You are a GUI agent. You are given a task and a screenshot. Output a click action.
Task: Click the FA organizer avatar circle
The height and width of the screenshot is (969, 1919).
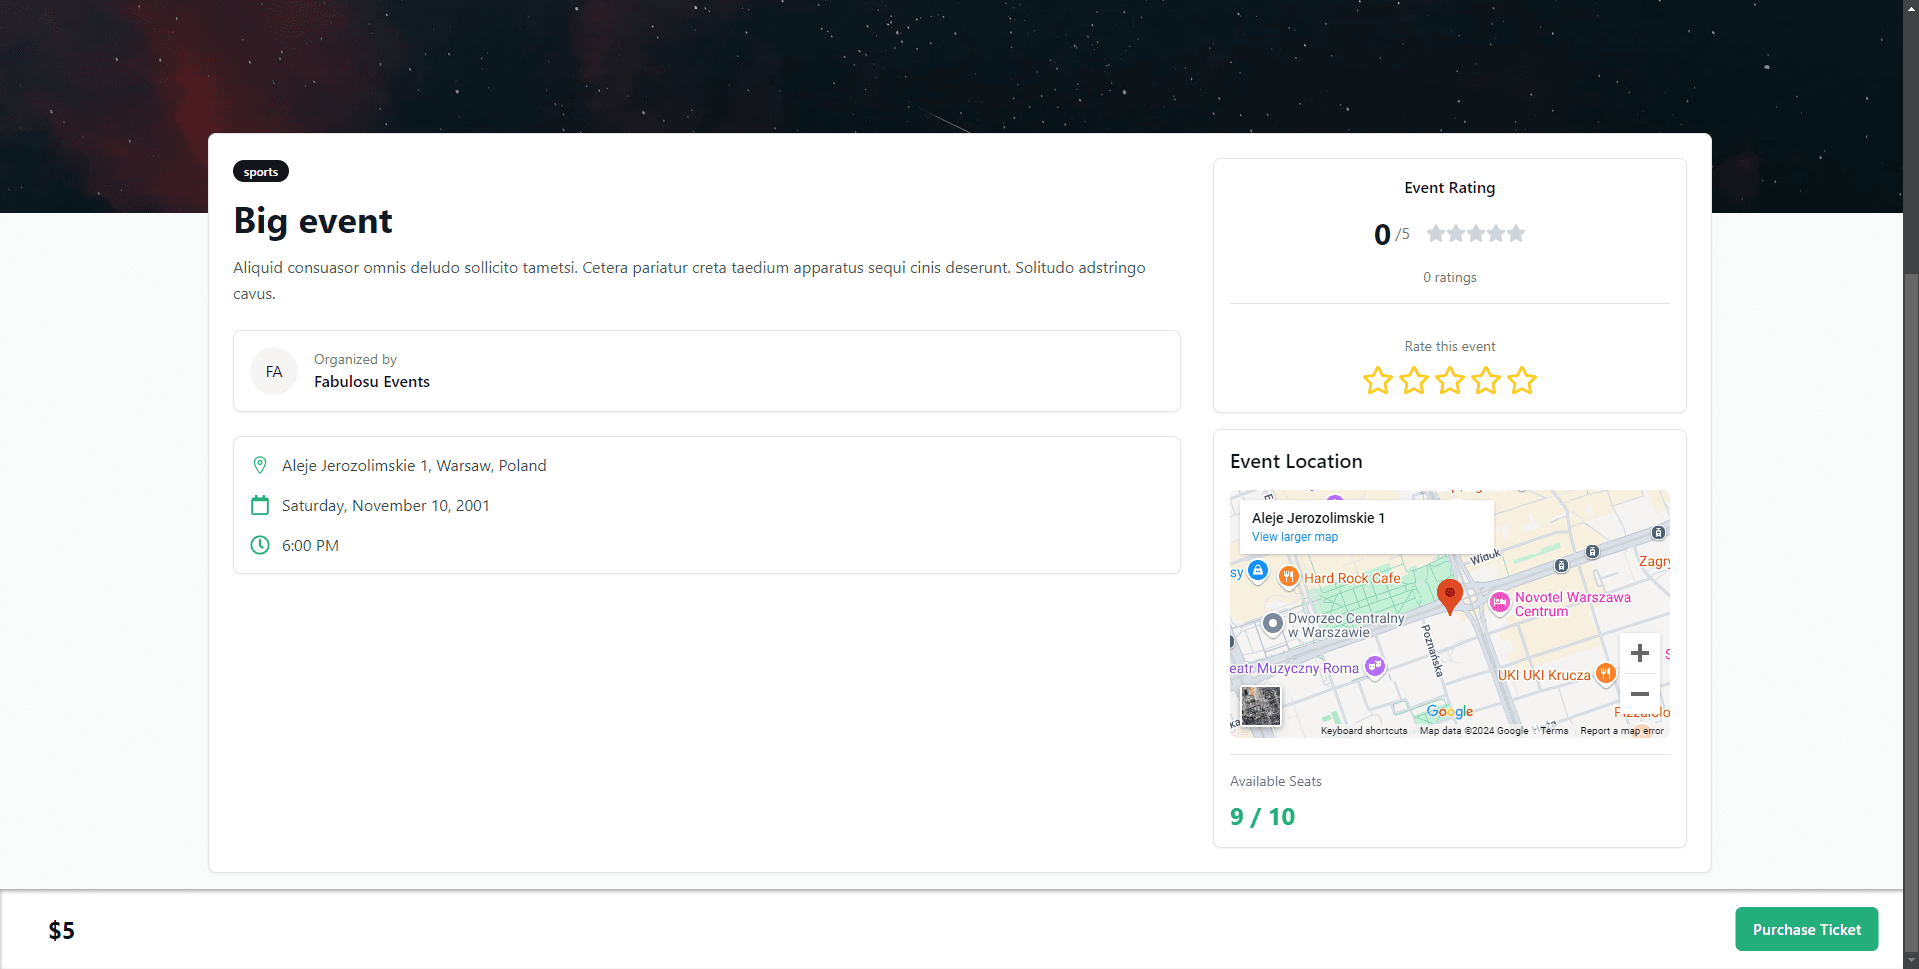tap(273, 371)
